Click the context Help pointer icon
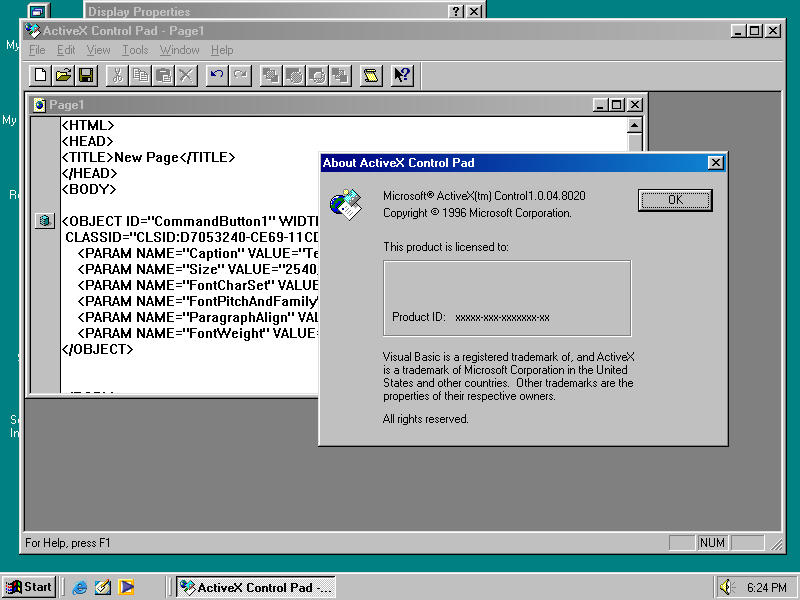Viewport: 800px width, 600px height. pyautogui.click(x=402, y=76)
